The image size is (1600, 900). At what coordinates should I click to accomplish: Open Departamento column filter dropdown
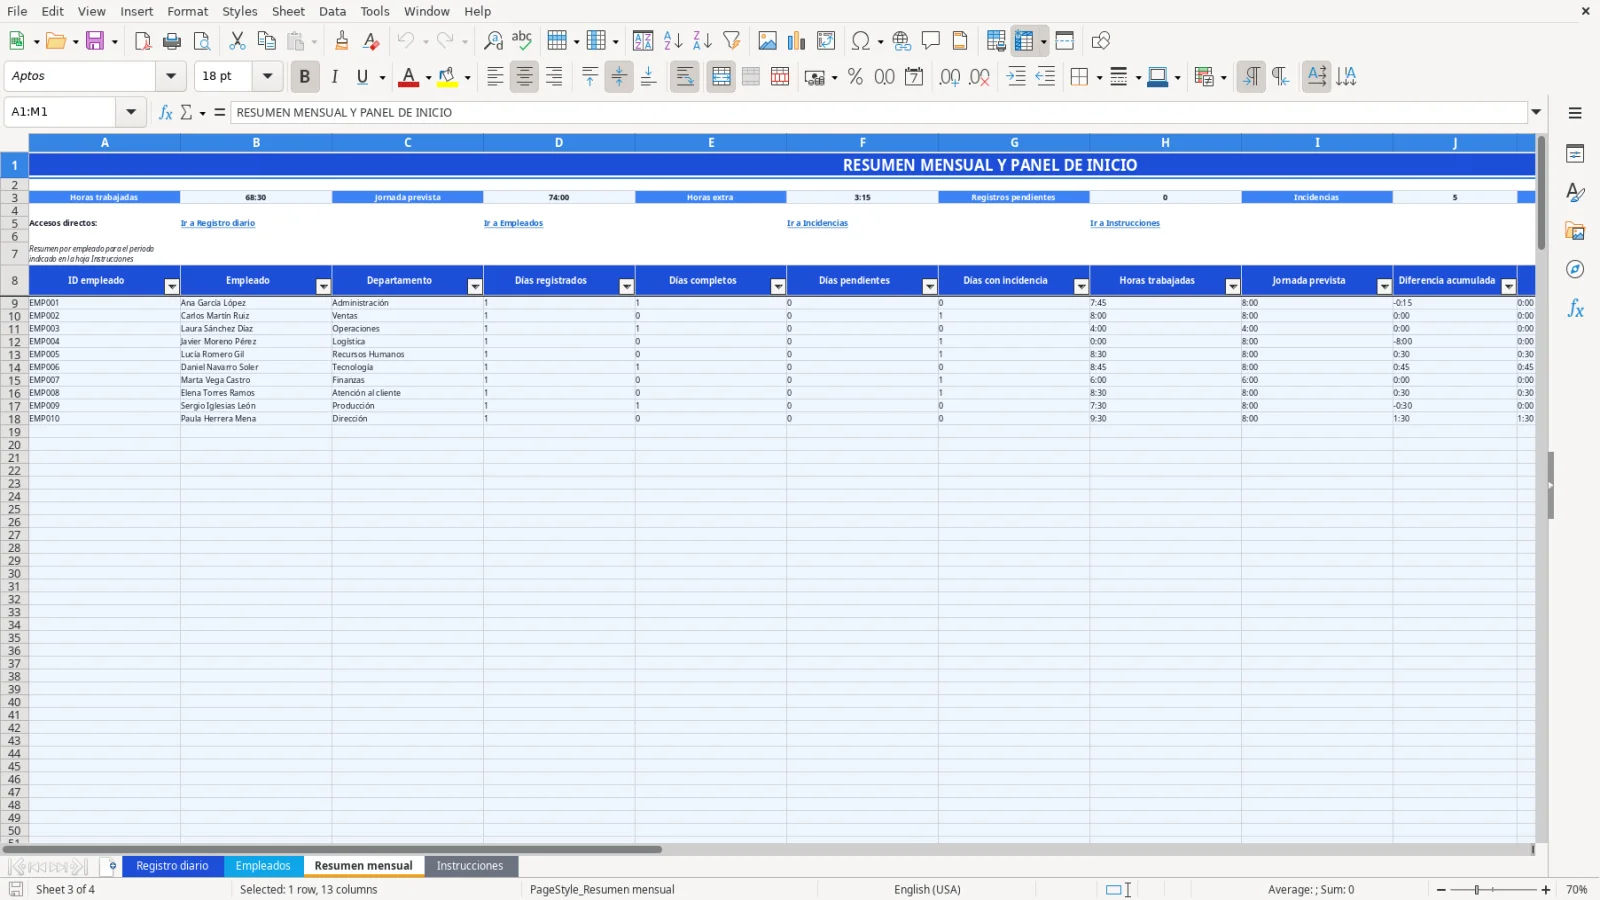tap(475, 287)
